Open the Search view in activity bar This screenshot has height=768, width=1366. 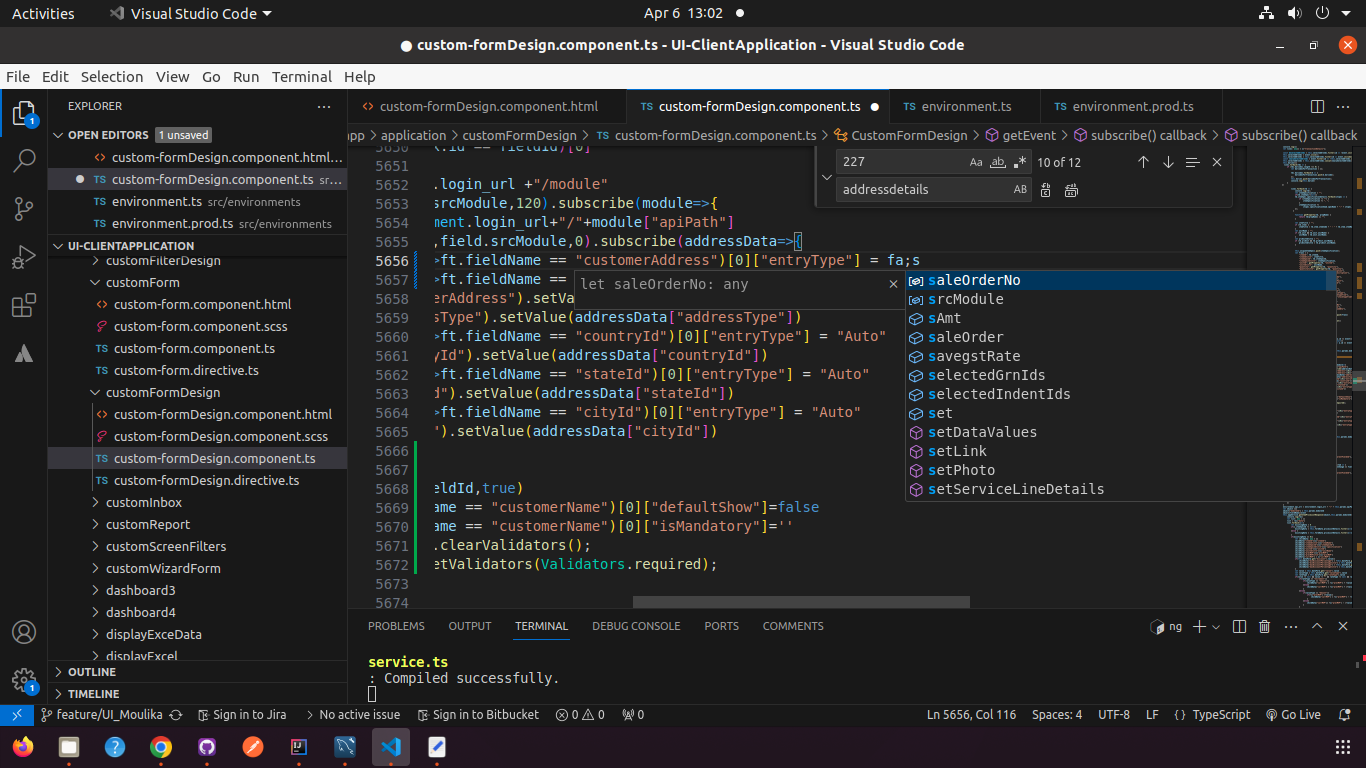pyautogui.click(x=24, y=160)
